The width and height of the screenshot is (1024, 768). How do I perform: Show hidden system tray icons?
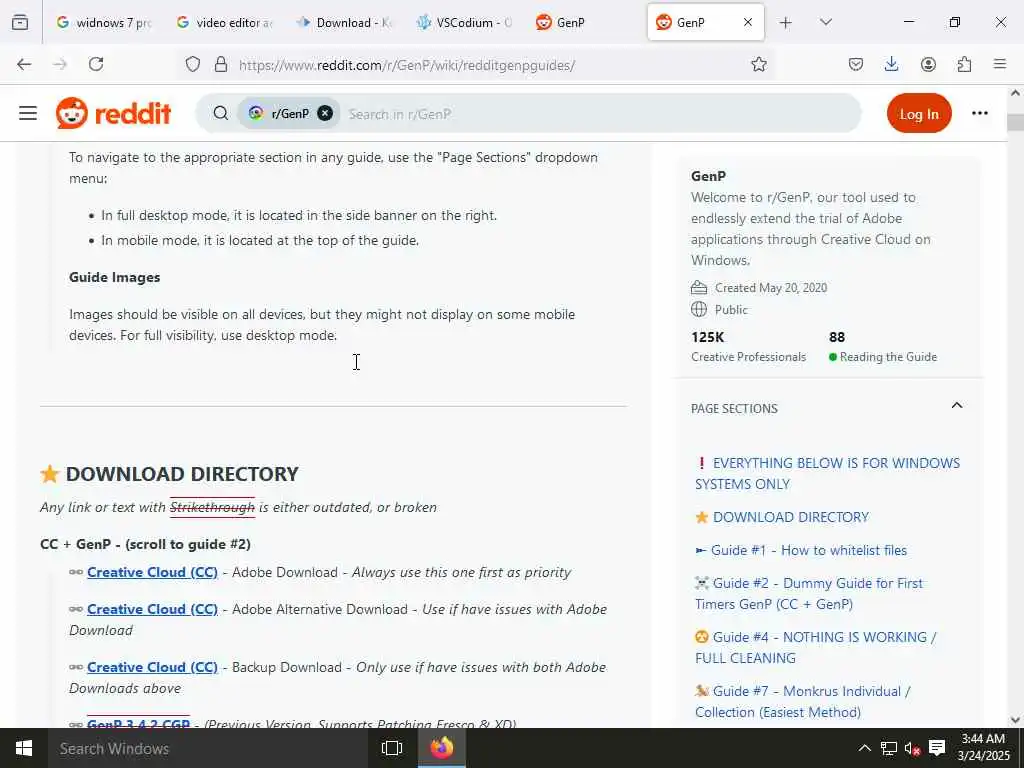click(x=864, y=748)
